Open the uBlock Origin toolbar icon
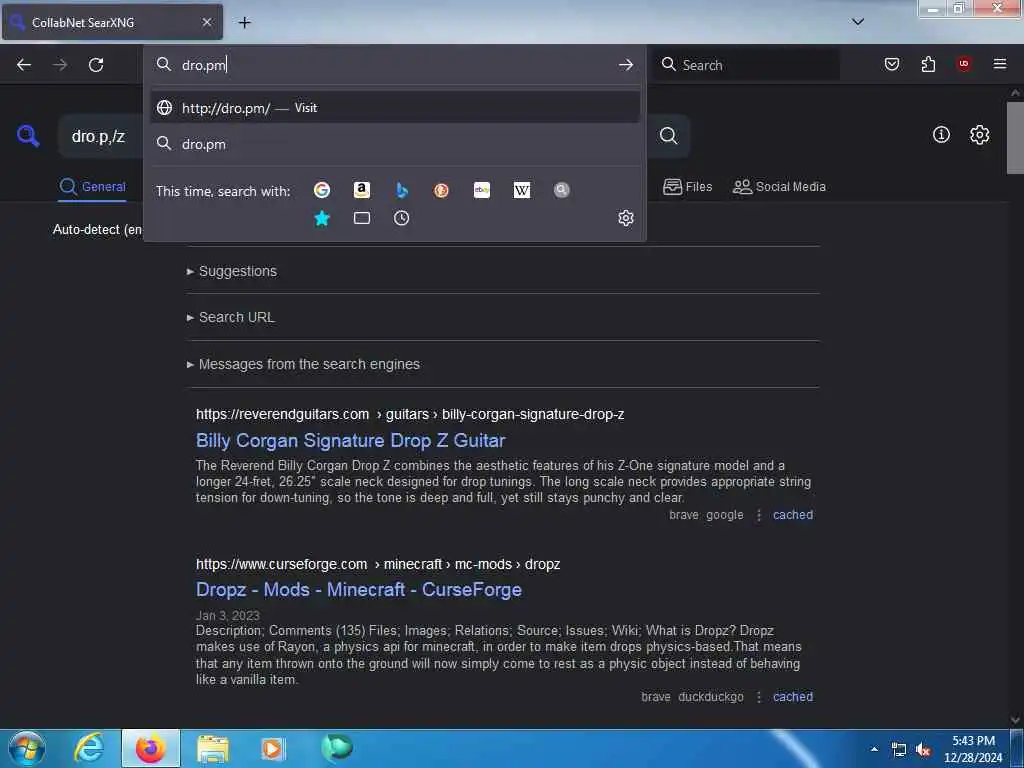Image resolution: width=1024 pixels, height=768 pixels. (x=964, y=64)
